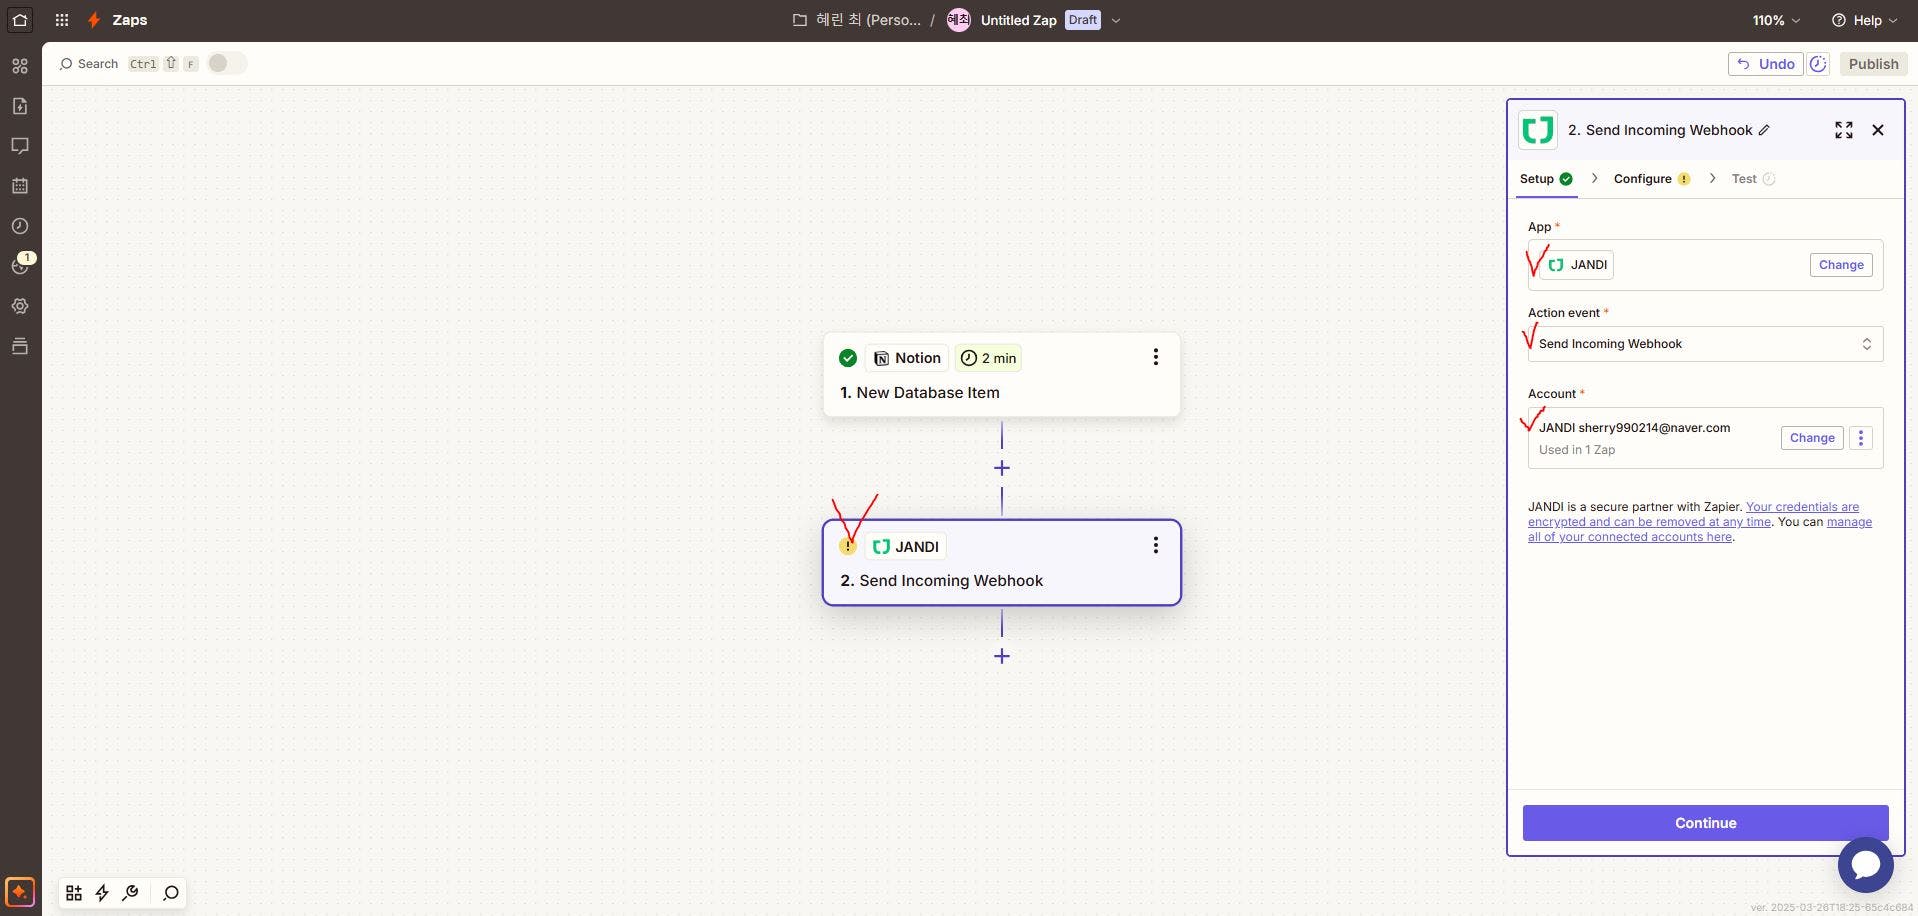1918x916 pixels.
Task: Click the add-apps grid-plus tool icon
Action: [74, 893]
